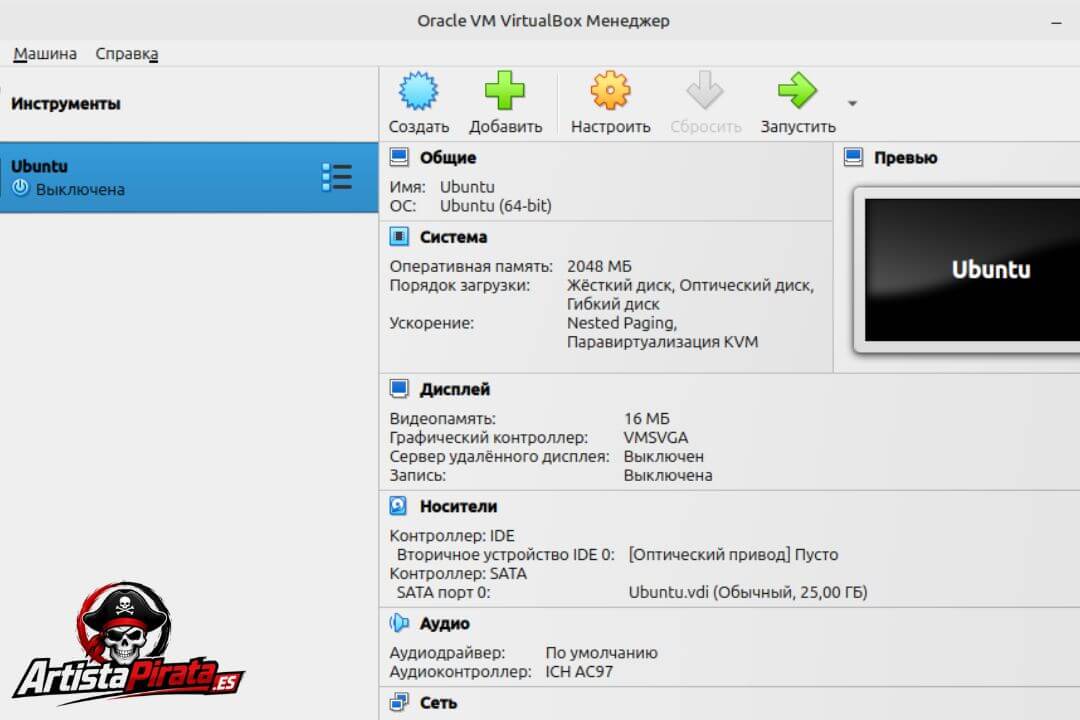Click the Носители disk icon
1080x720 pixels.
pyautogui.click(x=398, y=506)
